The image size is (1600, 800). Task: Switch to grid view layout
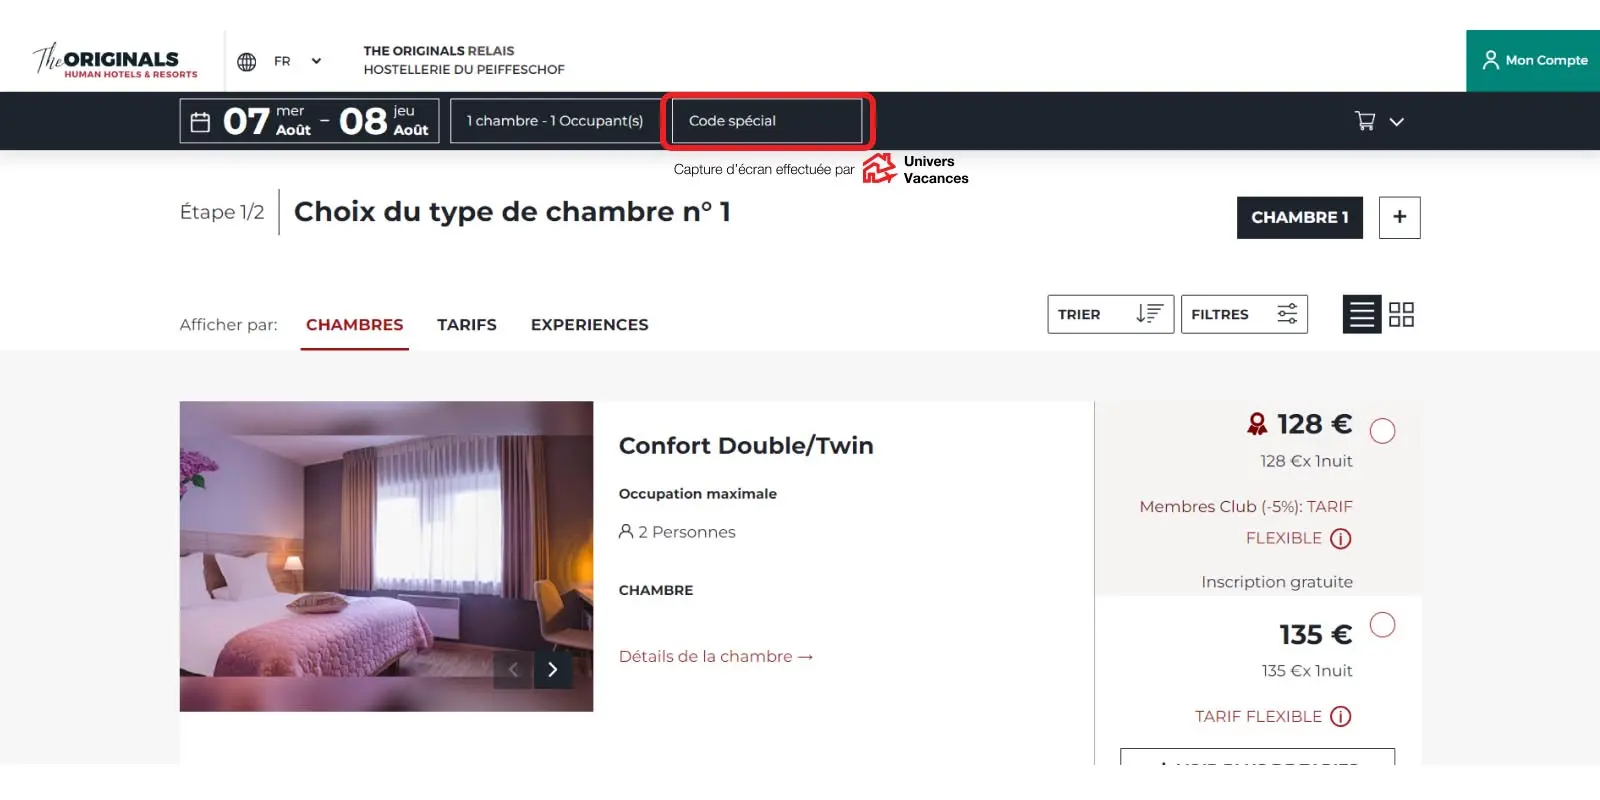point(1401,315)
